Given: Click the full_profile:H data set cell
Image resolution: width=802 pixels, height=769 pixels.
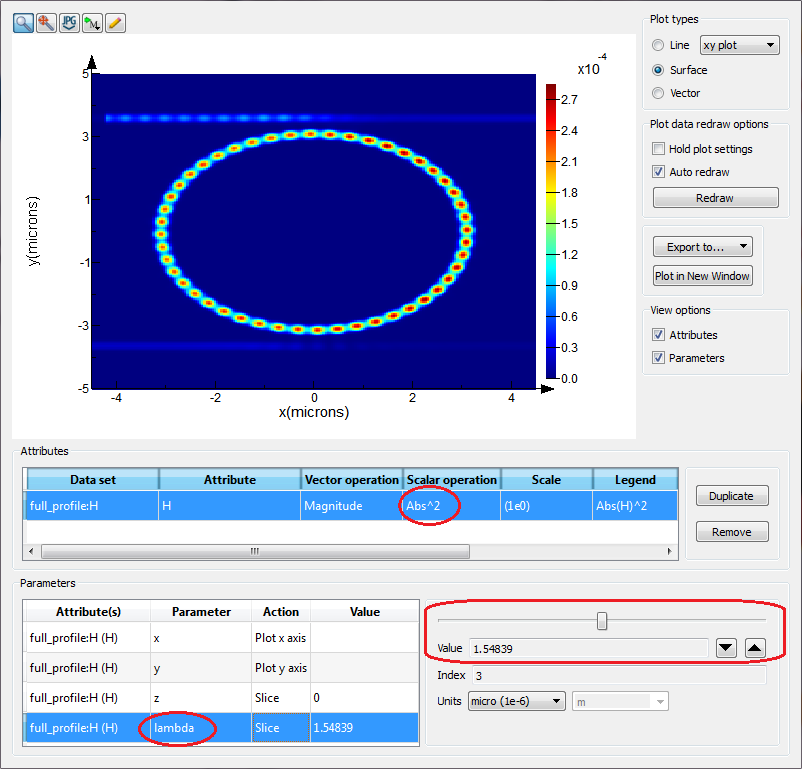Looking at the screenshot, I should coord(92,506).
